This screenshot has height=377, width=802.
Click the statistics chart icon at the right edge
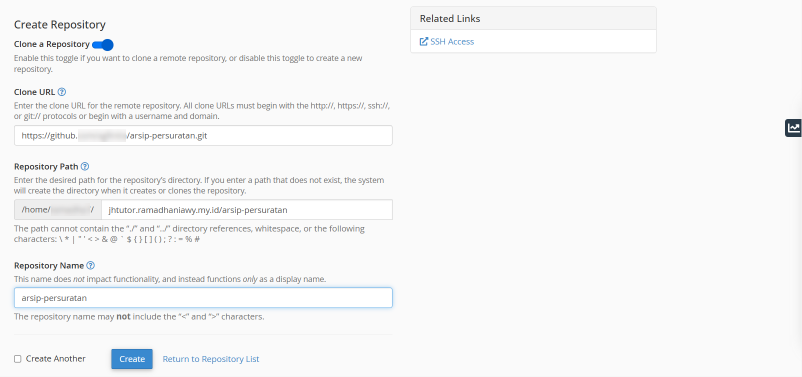(x=793, y=127)
